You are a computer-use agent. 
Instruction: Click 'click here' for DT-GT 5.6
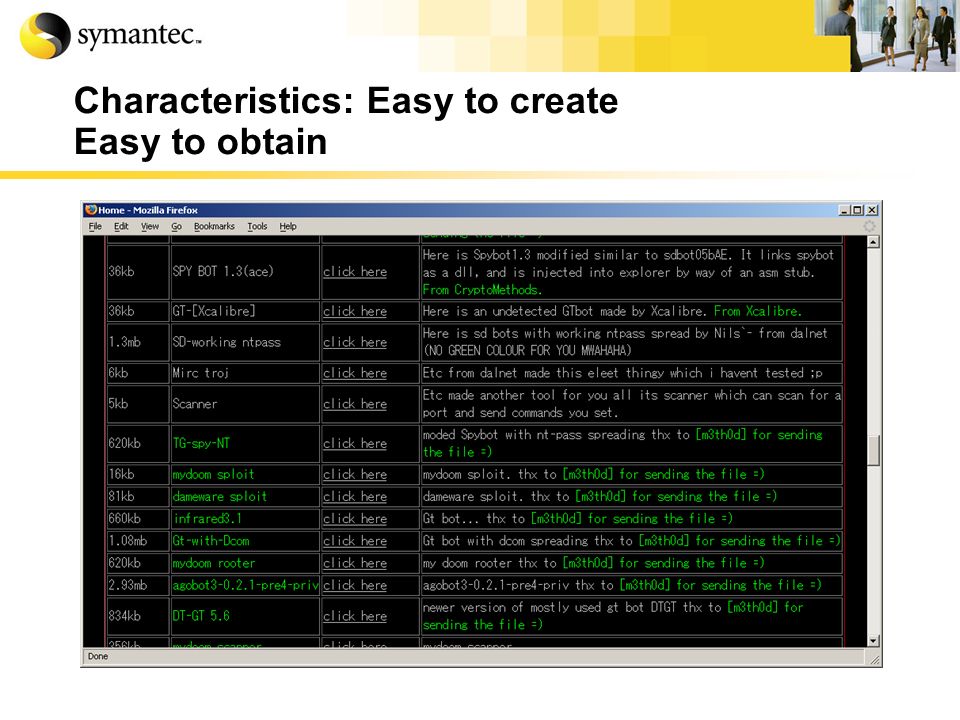(355, 617)
